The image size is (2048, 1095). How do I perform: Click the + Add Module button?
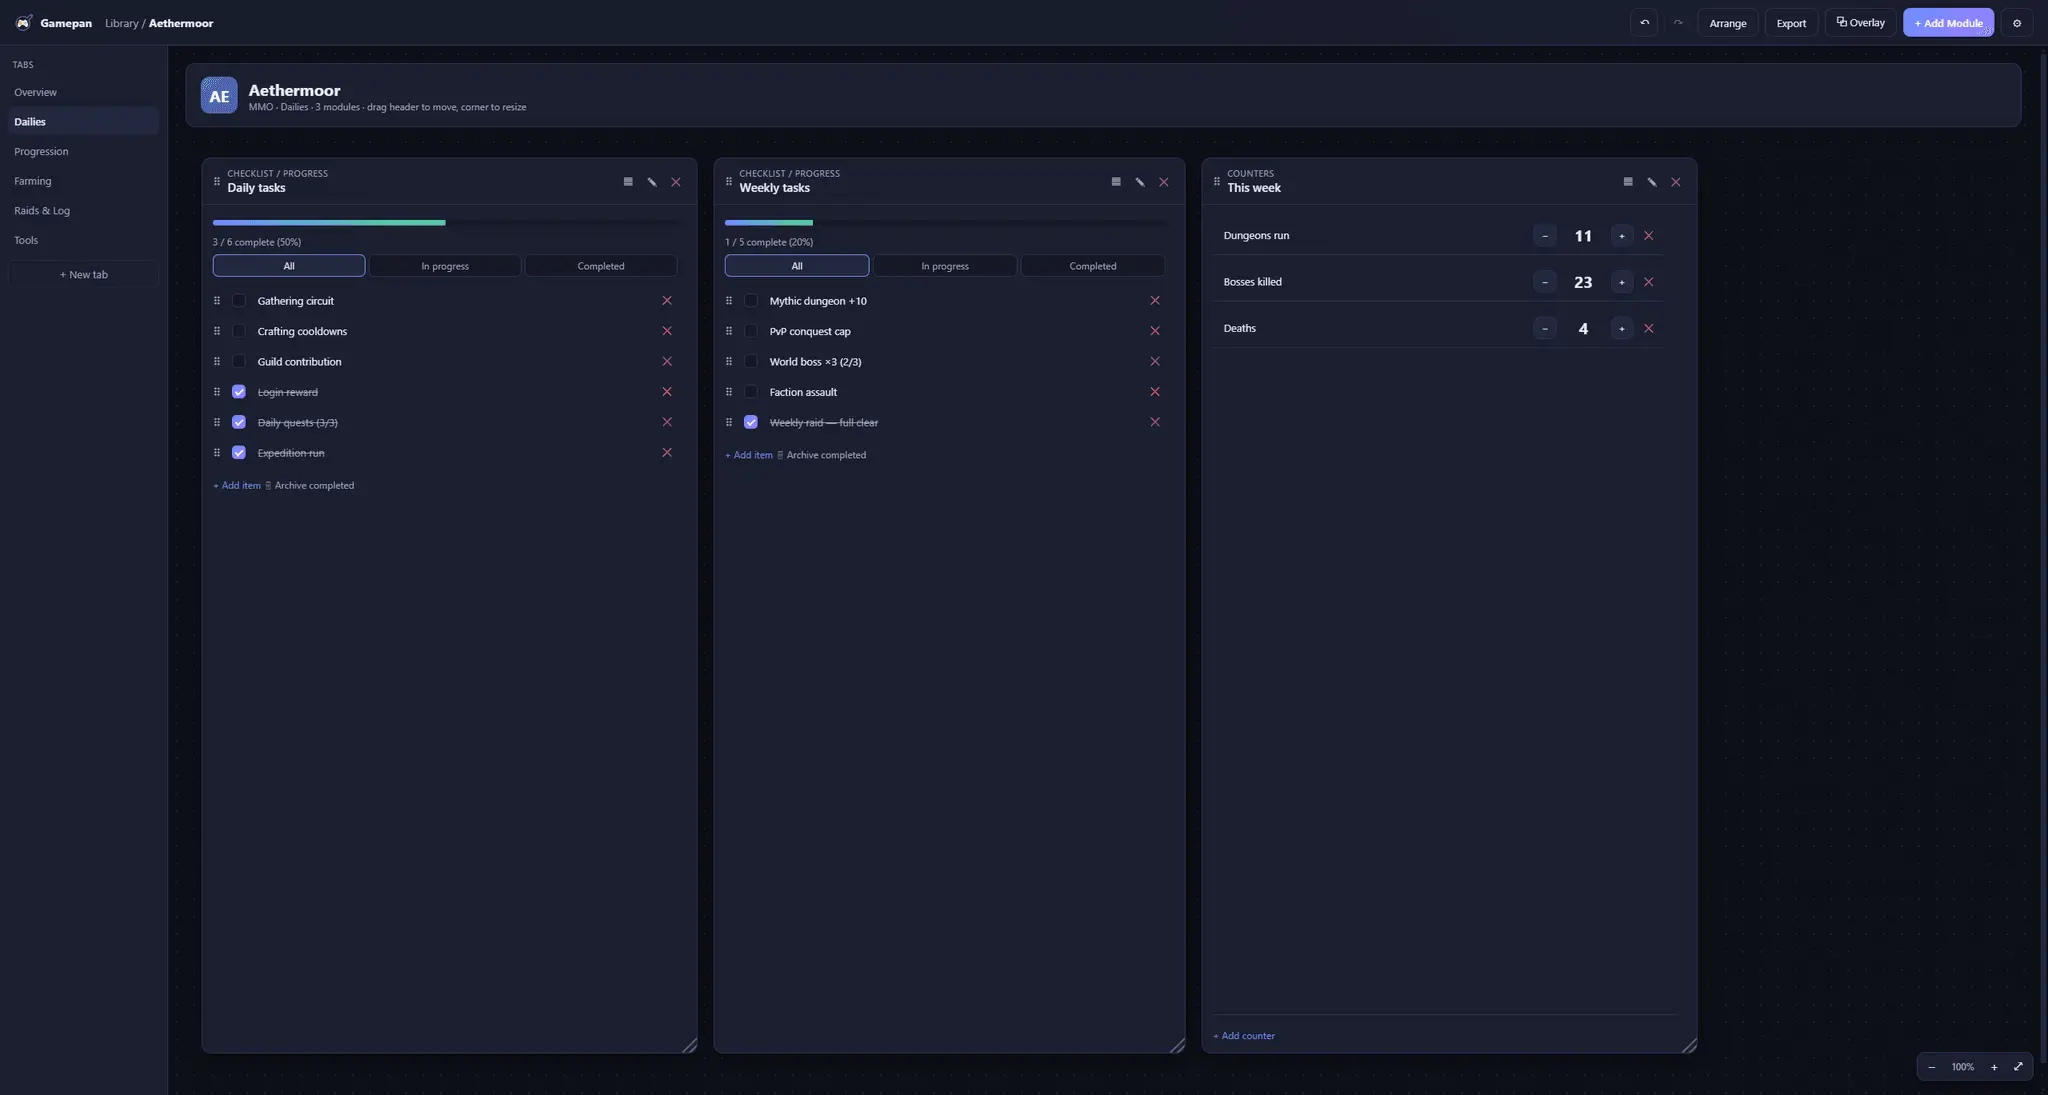[x=1948, y=23]
